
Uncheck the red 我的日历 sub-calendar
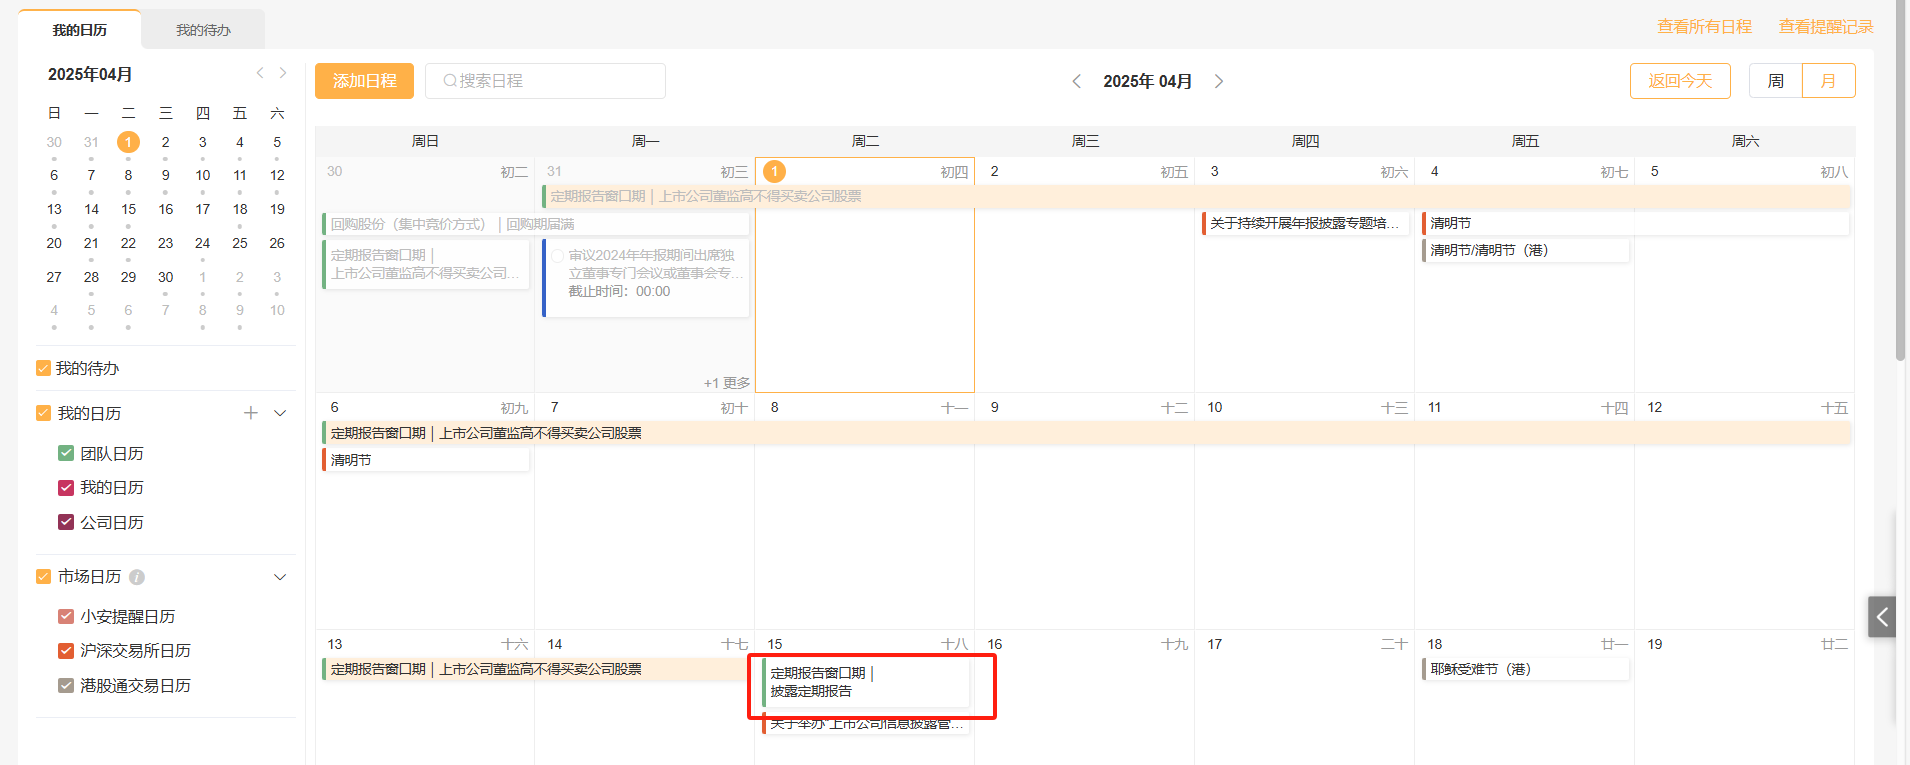coord(66,488)
